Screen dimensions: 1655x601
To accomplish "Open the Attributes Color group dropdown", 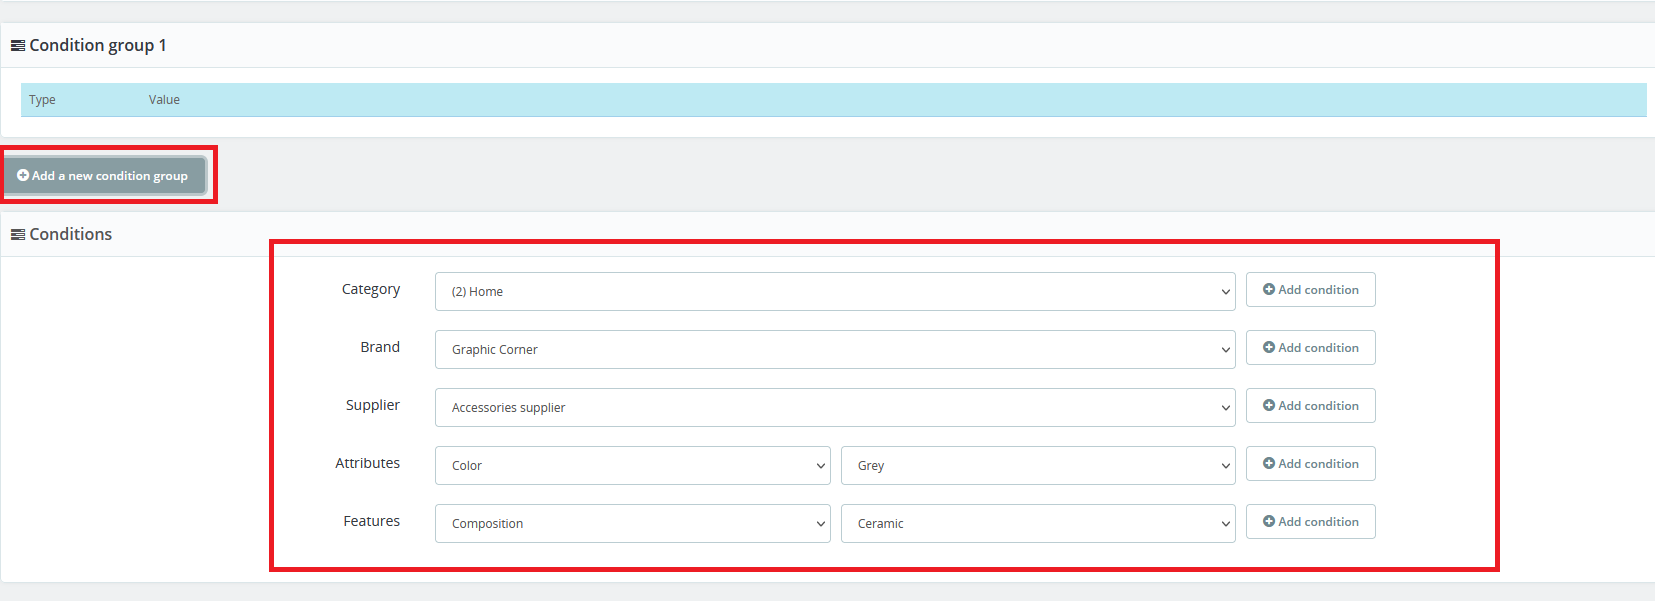I will coord(632,466).
